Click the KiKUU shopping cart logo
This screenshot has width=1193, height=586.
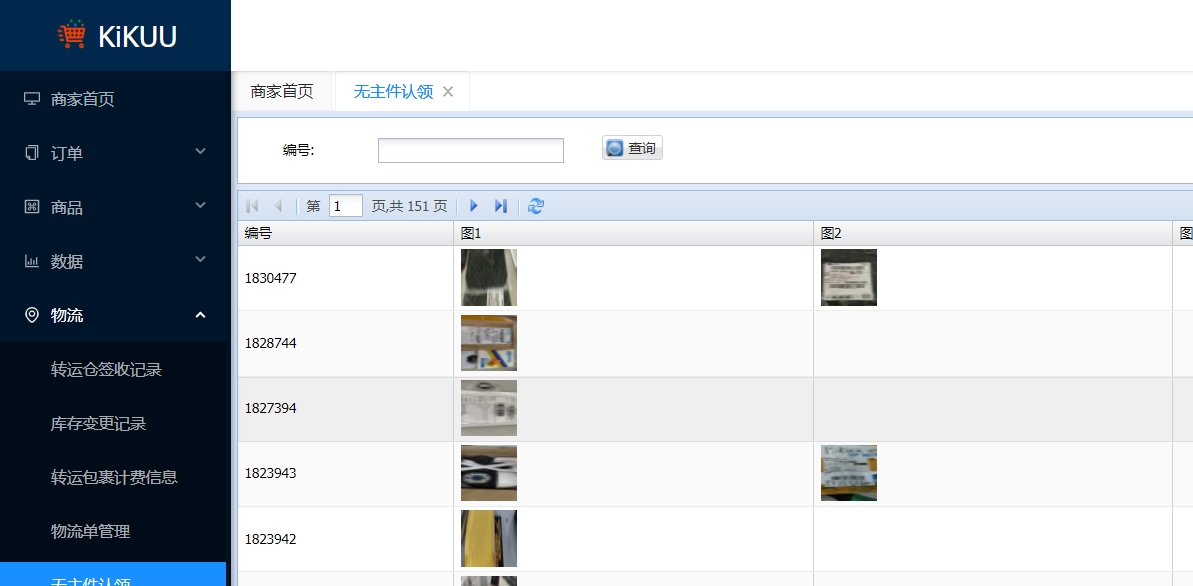[x=72, y=35]
